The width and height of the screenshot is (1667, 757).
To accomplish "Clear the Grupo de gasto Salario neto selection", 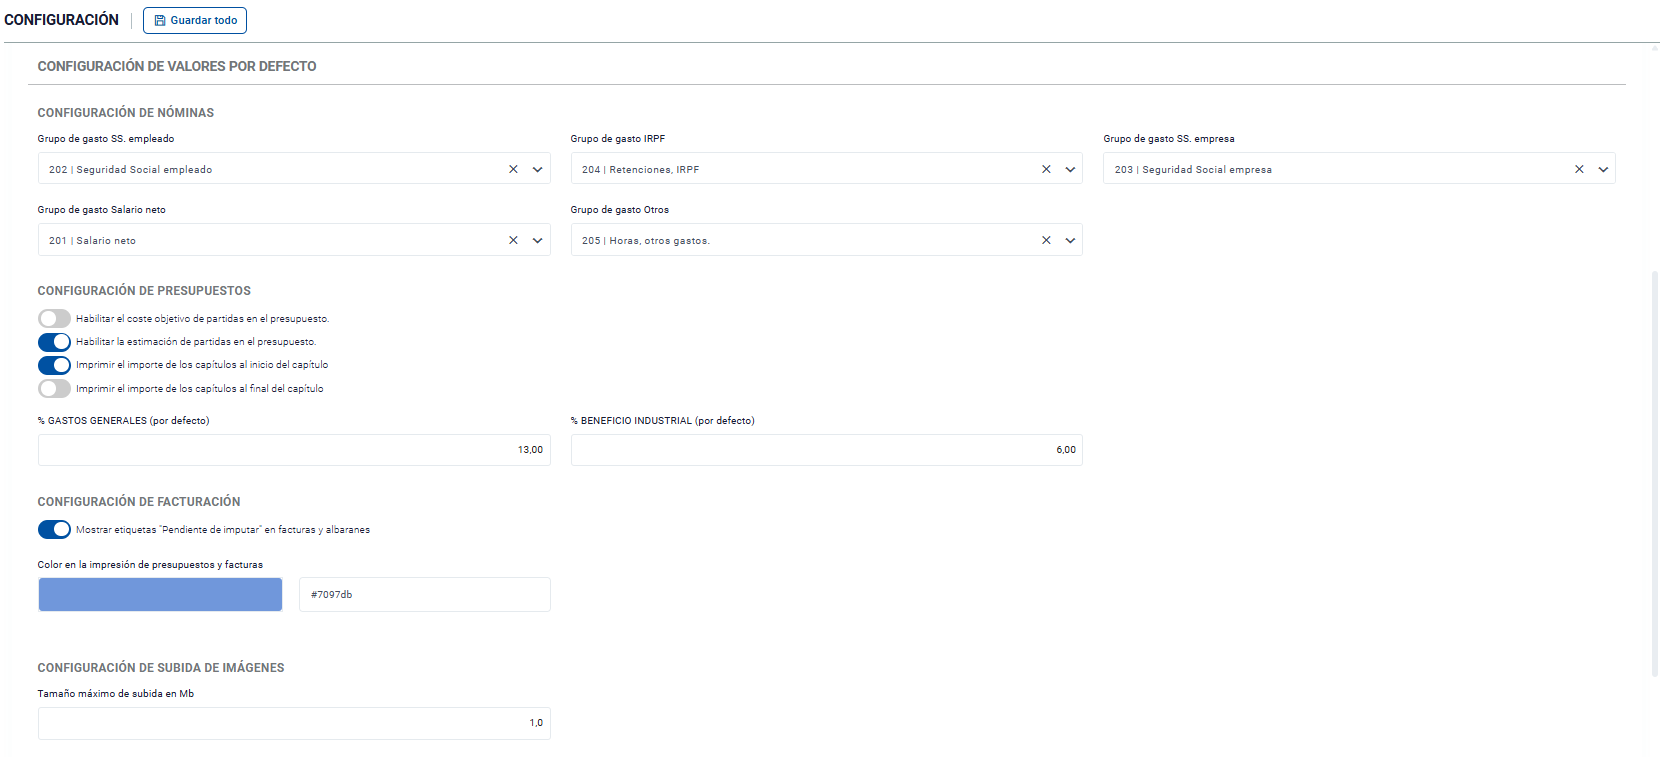I will point(513,240).
